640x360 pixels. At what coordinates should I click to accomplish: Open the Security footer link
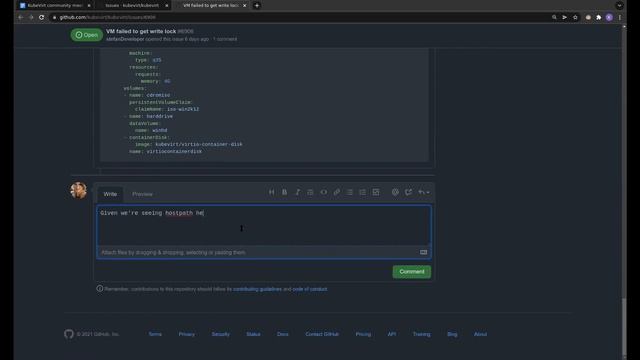tap(220, 334)
